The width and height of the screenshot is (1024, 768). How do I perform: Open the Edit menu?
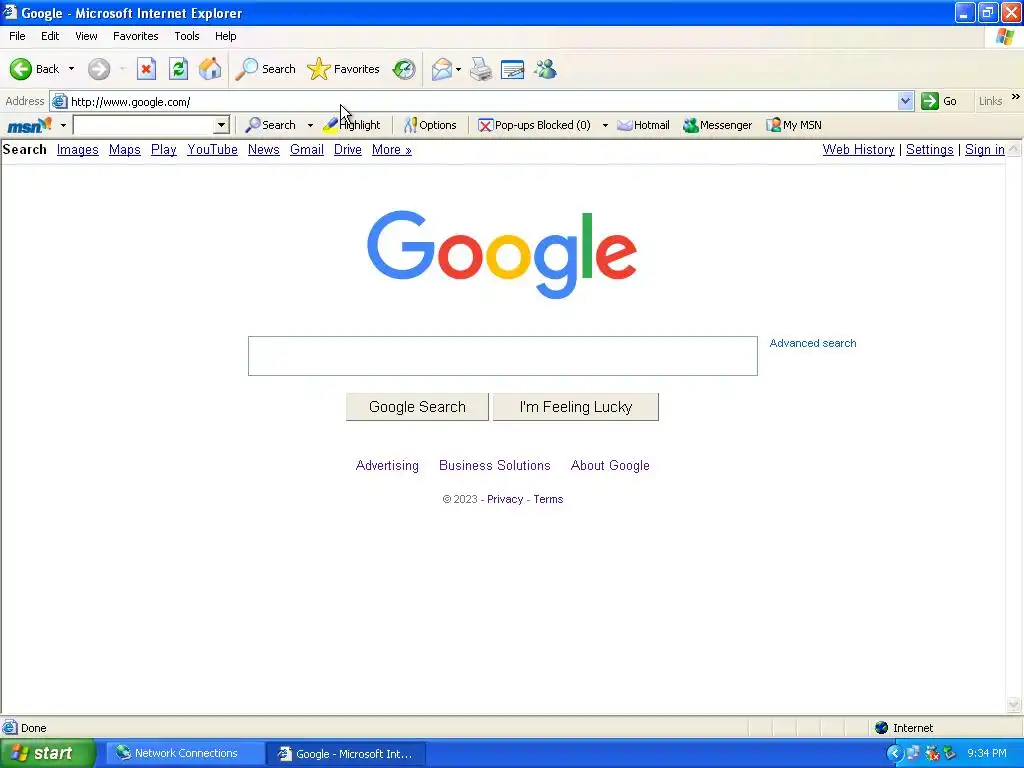50,36
